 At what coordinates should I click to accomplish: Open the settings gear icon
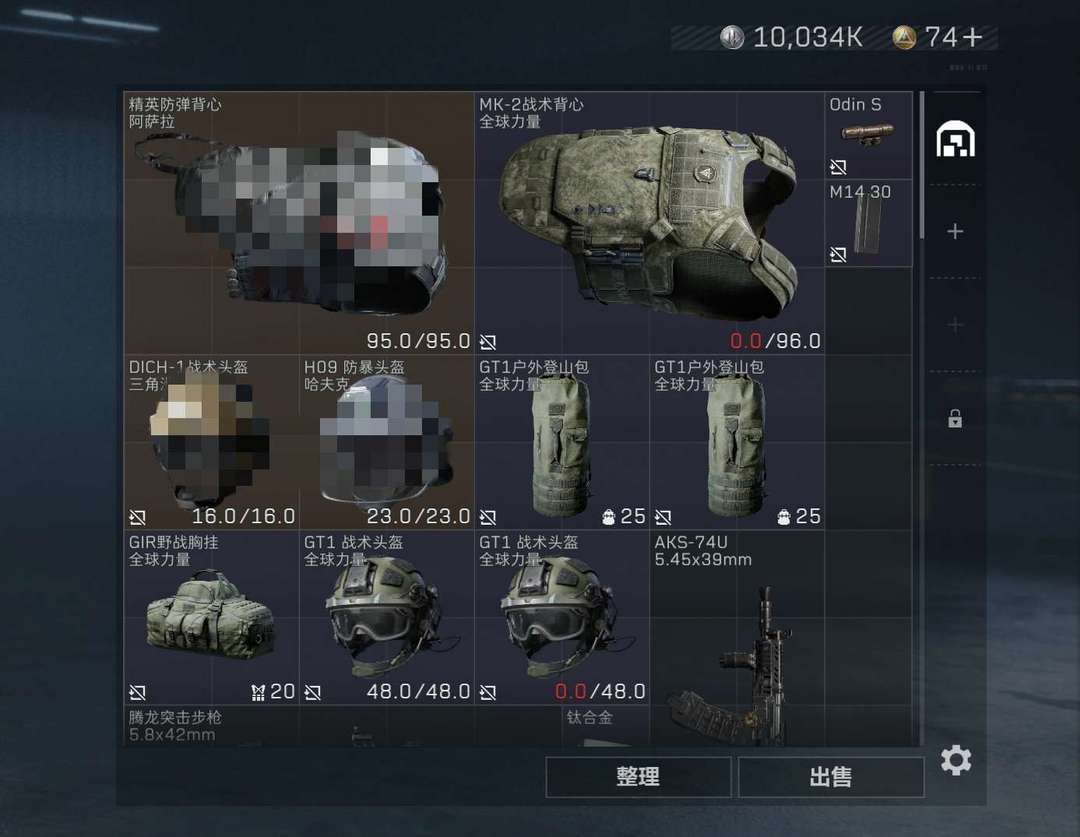[956, 760]
